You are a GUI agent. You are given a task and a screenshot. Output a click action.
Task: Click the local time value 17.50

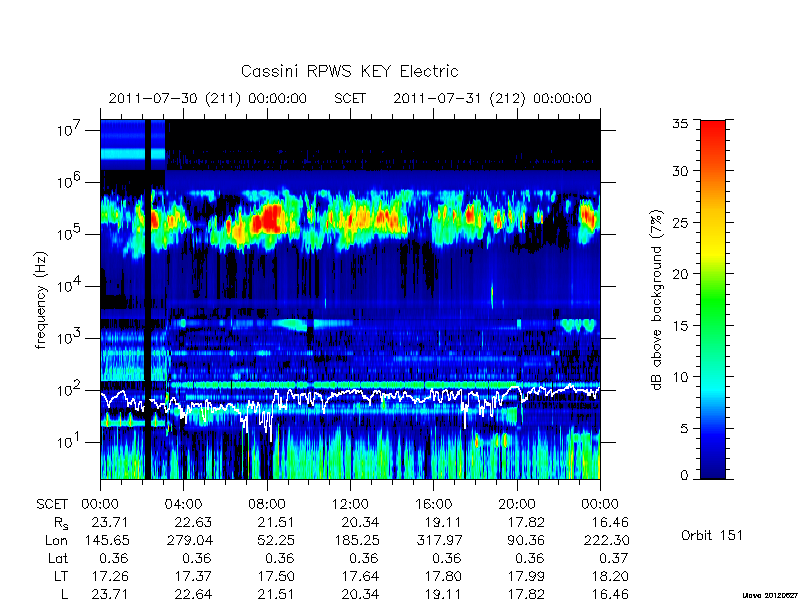(x=277, y=577)
